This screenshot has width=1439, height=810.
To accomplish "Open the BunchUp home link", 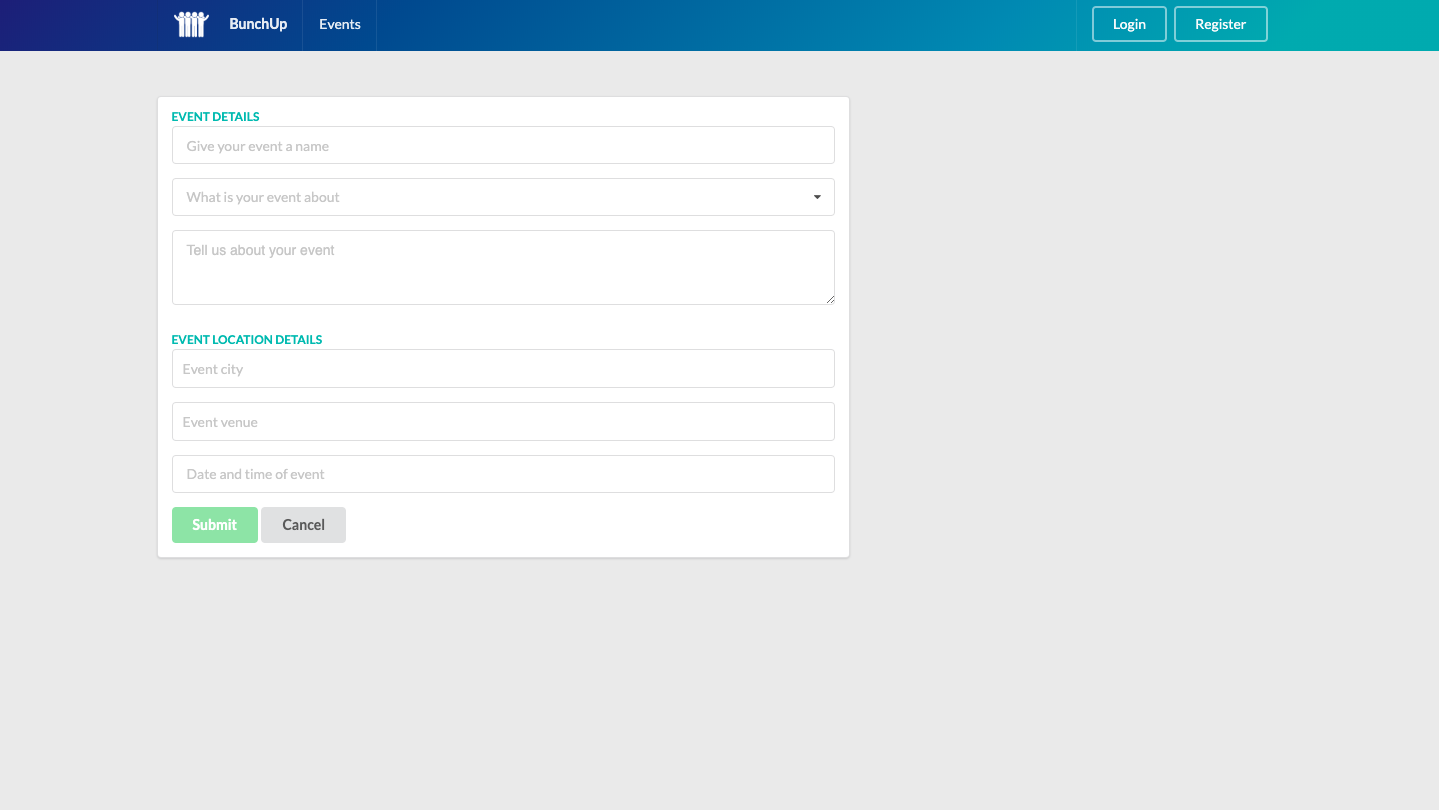I will (x=258, y=24).
